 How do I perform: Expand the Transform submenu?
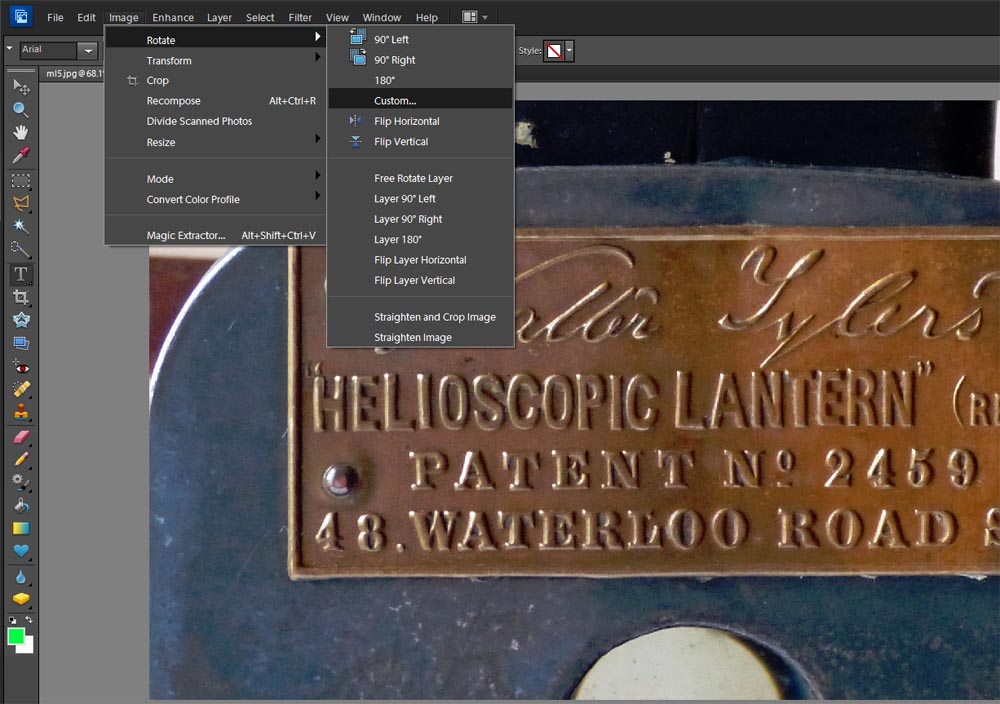click(216, 61)
